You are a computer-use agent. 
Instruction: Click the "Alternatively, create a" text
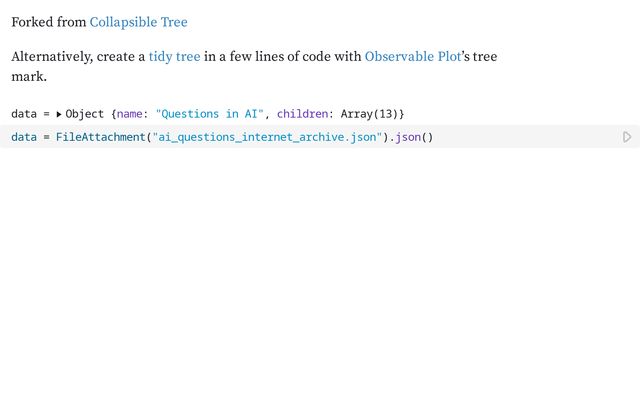[x=78, y=57]
